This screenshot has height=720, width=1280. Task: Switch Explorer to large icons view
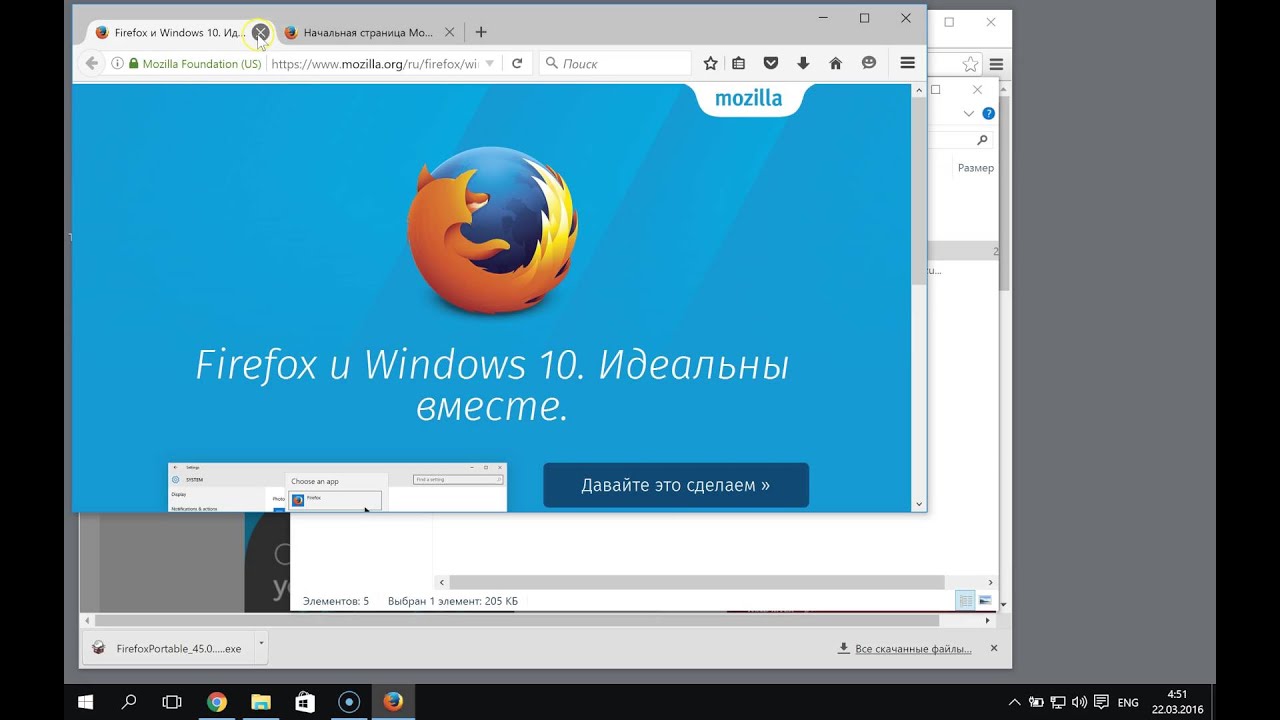[985, 601]
